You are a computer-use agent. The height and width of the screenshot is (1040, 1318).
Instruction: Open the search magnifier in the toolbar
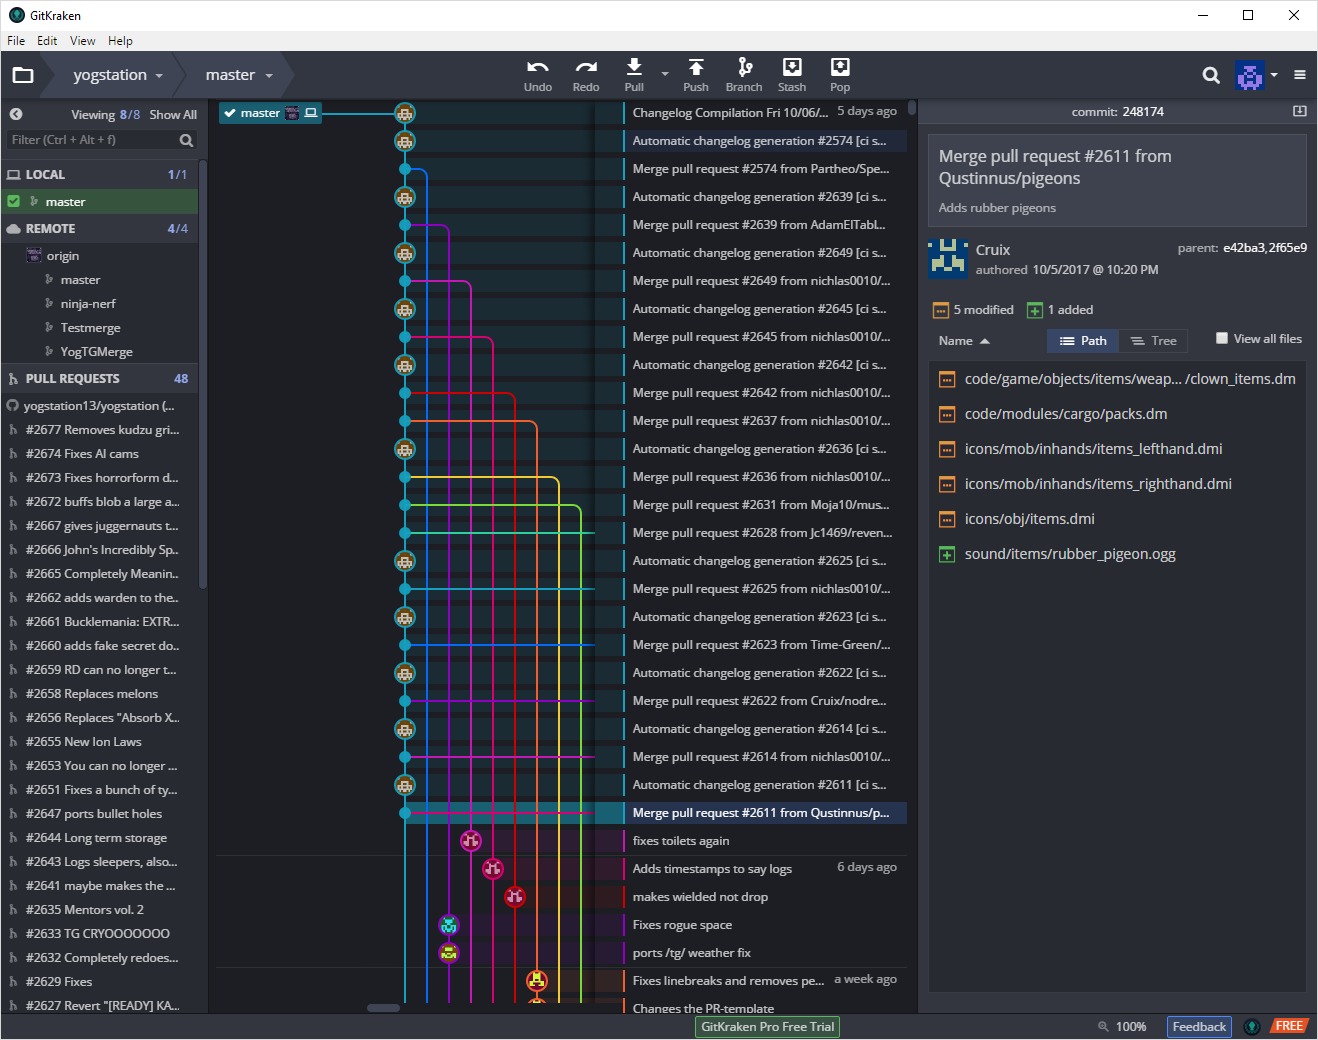click(1210, 75)
